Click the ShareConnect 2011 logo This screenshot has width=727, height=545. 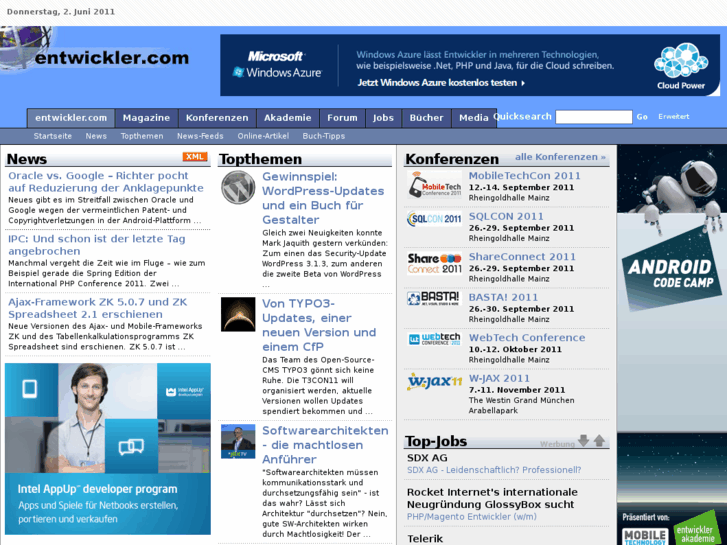click(x=434, y=263)
